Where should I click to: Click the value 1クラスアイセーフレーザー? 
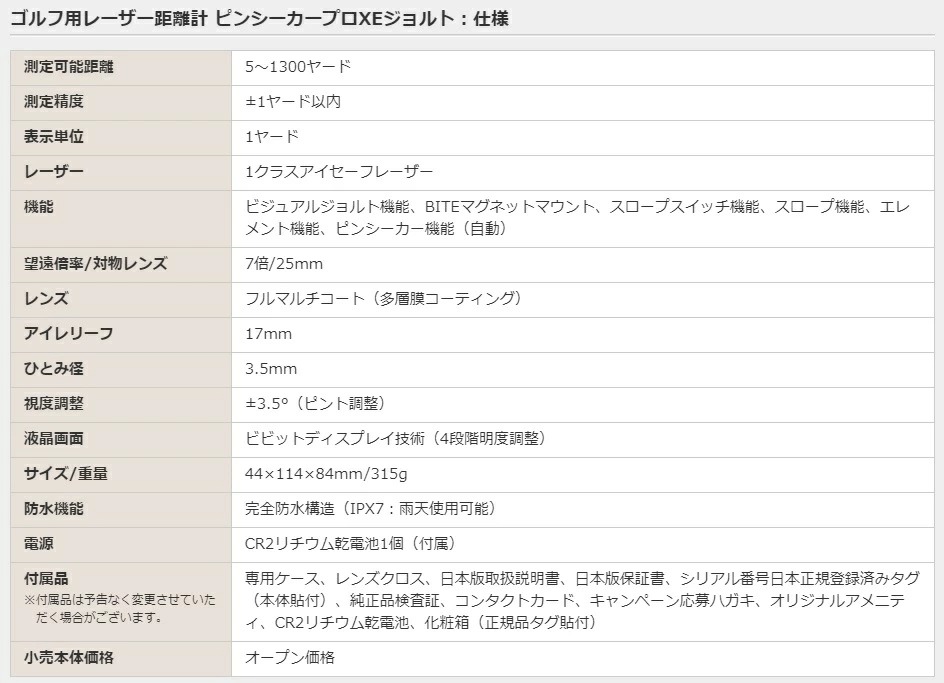339,172
